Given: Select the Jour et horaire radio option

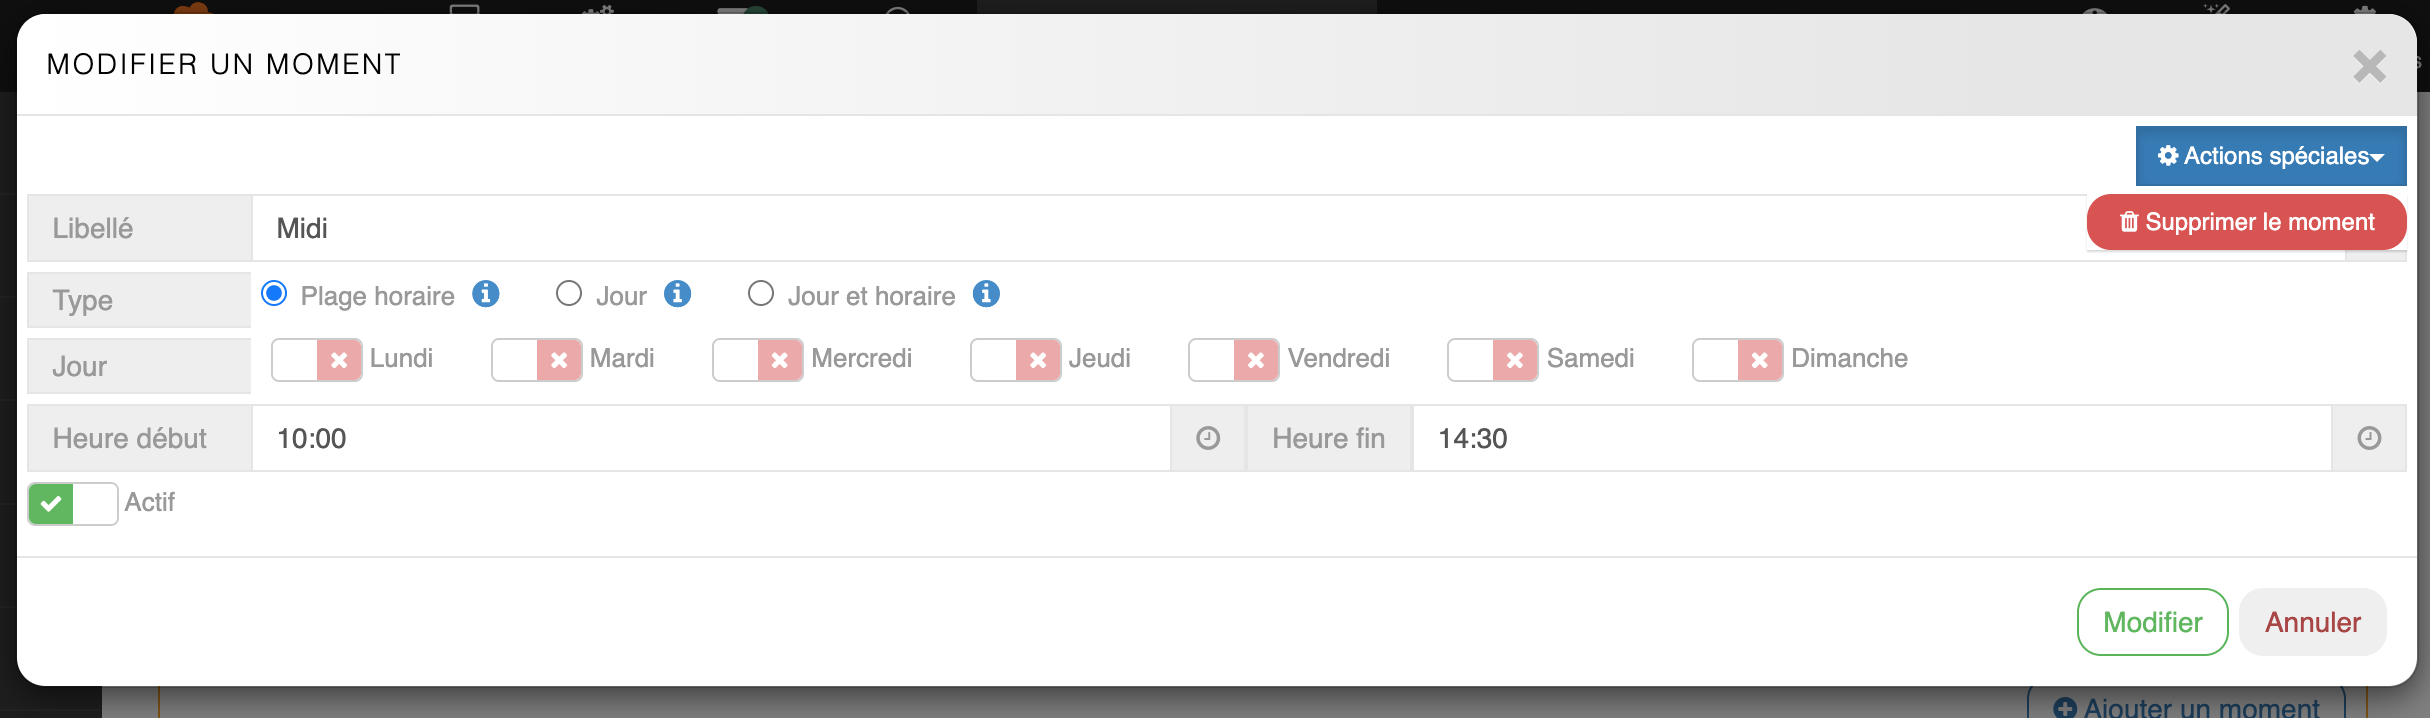Looking at the screenshot, I should click(761, 294).
